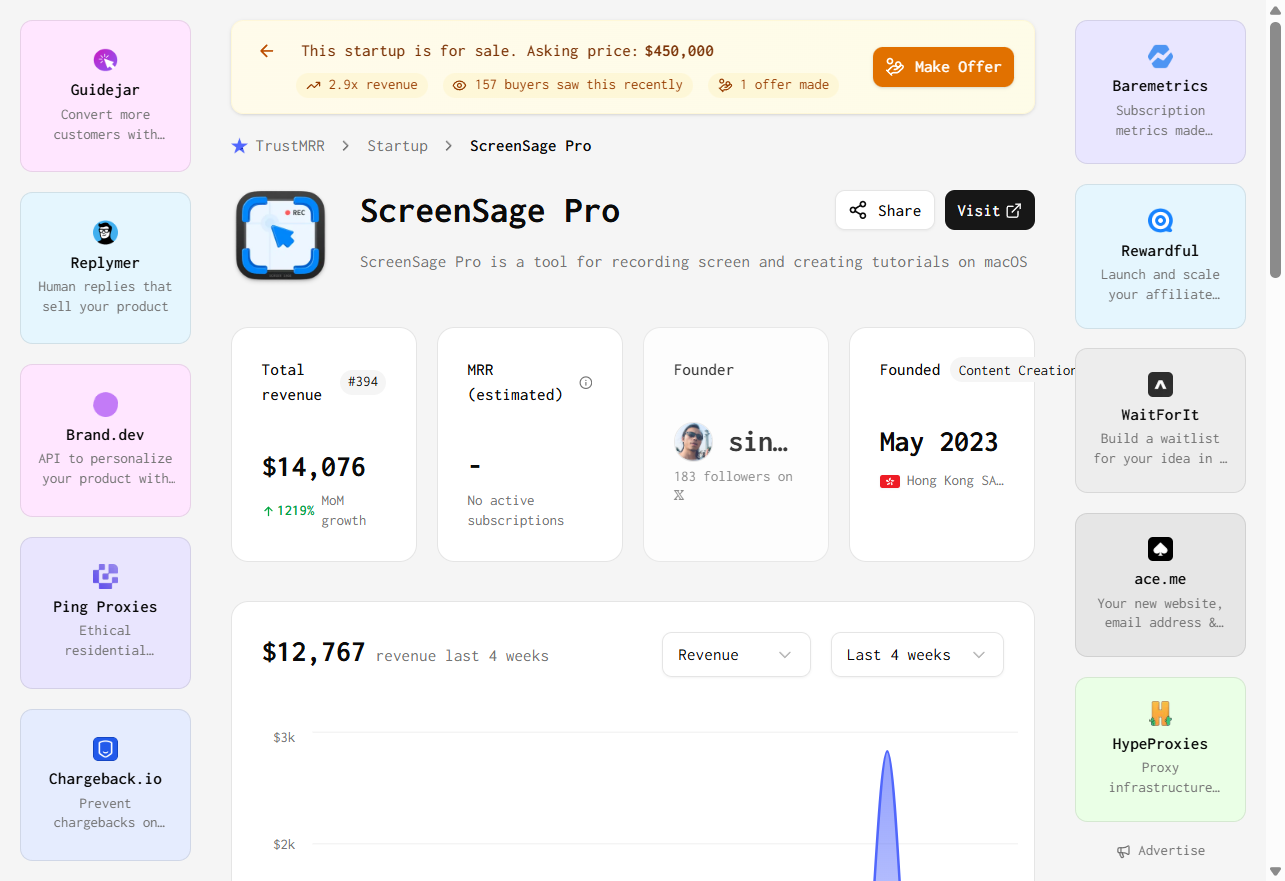Click the founder avatar photo

pos(693,441)
